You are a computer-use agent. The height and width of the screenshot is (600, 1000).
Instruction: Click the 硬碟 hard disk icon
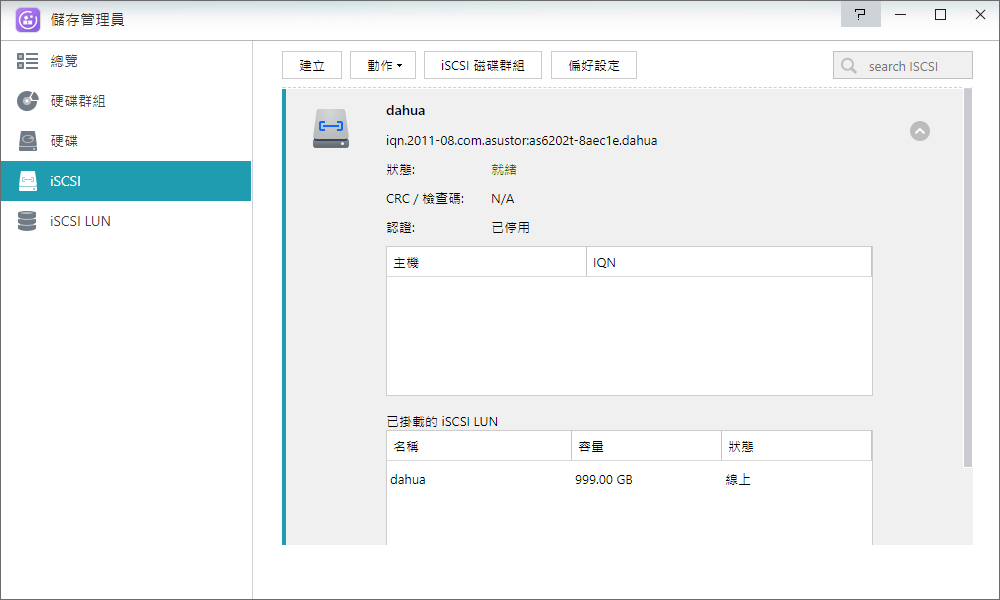tap(28, 141)
